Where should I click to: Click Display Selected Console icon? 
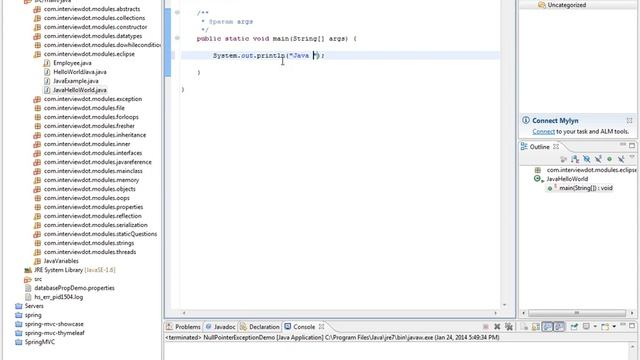click(586, 326)
